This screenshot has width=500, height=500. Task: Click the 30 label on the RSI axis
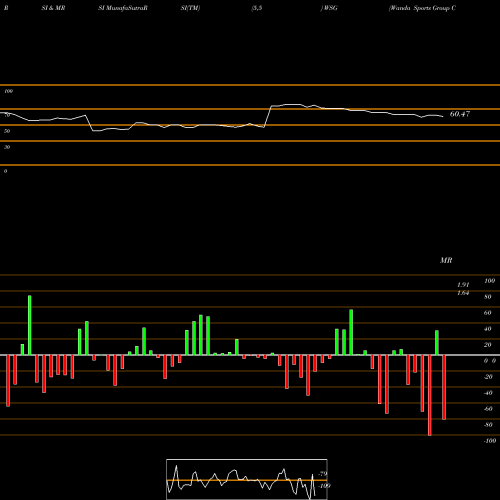(x=7, y=147)
